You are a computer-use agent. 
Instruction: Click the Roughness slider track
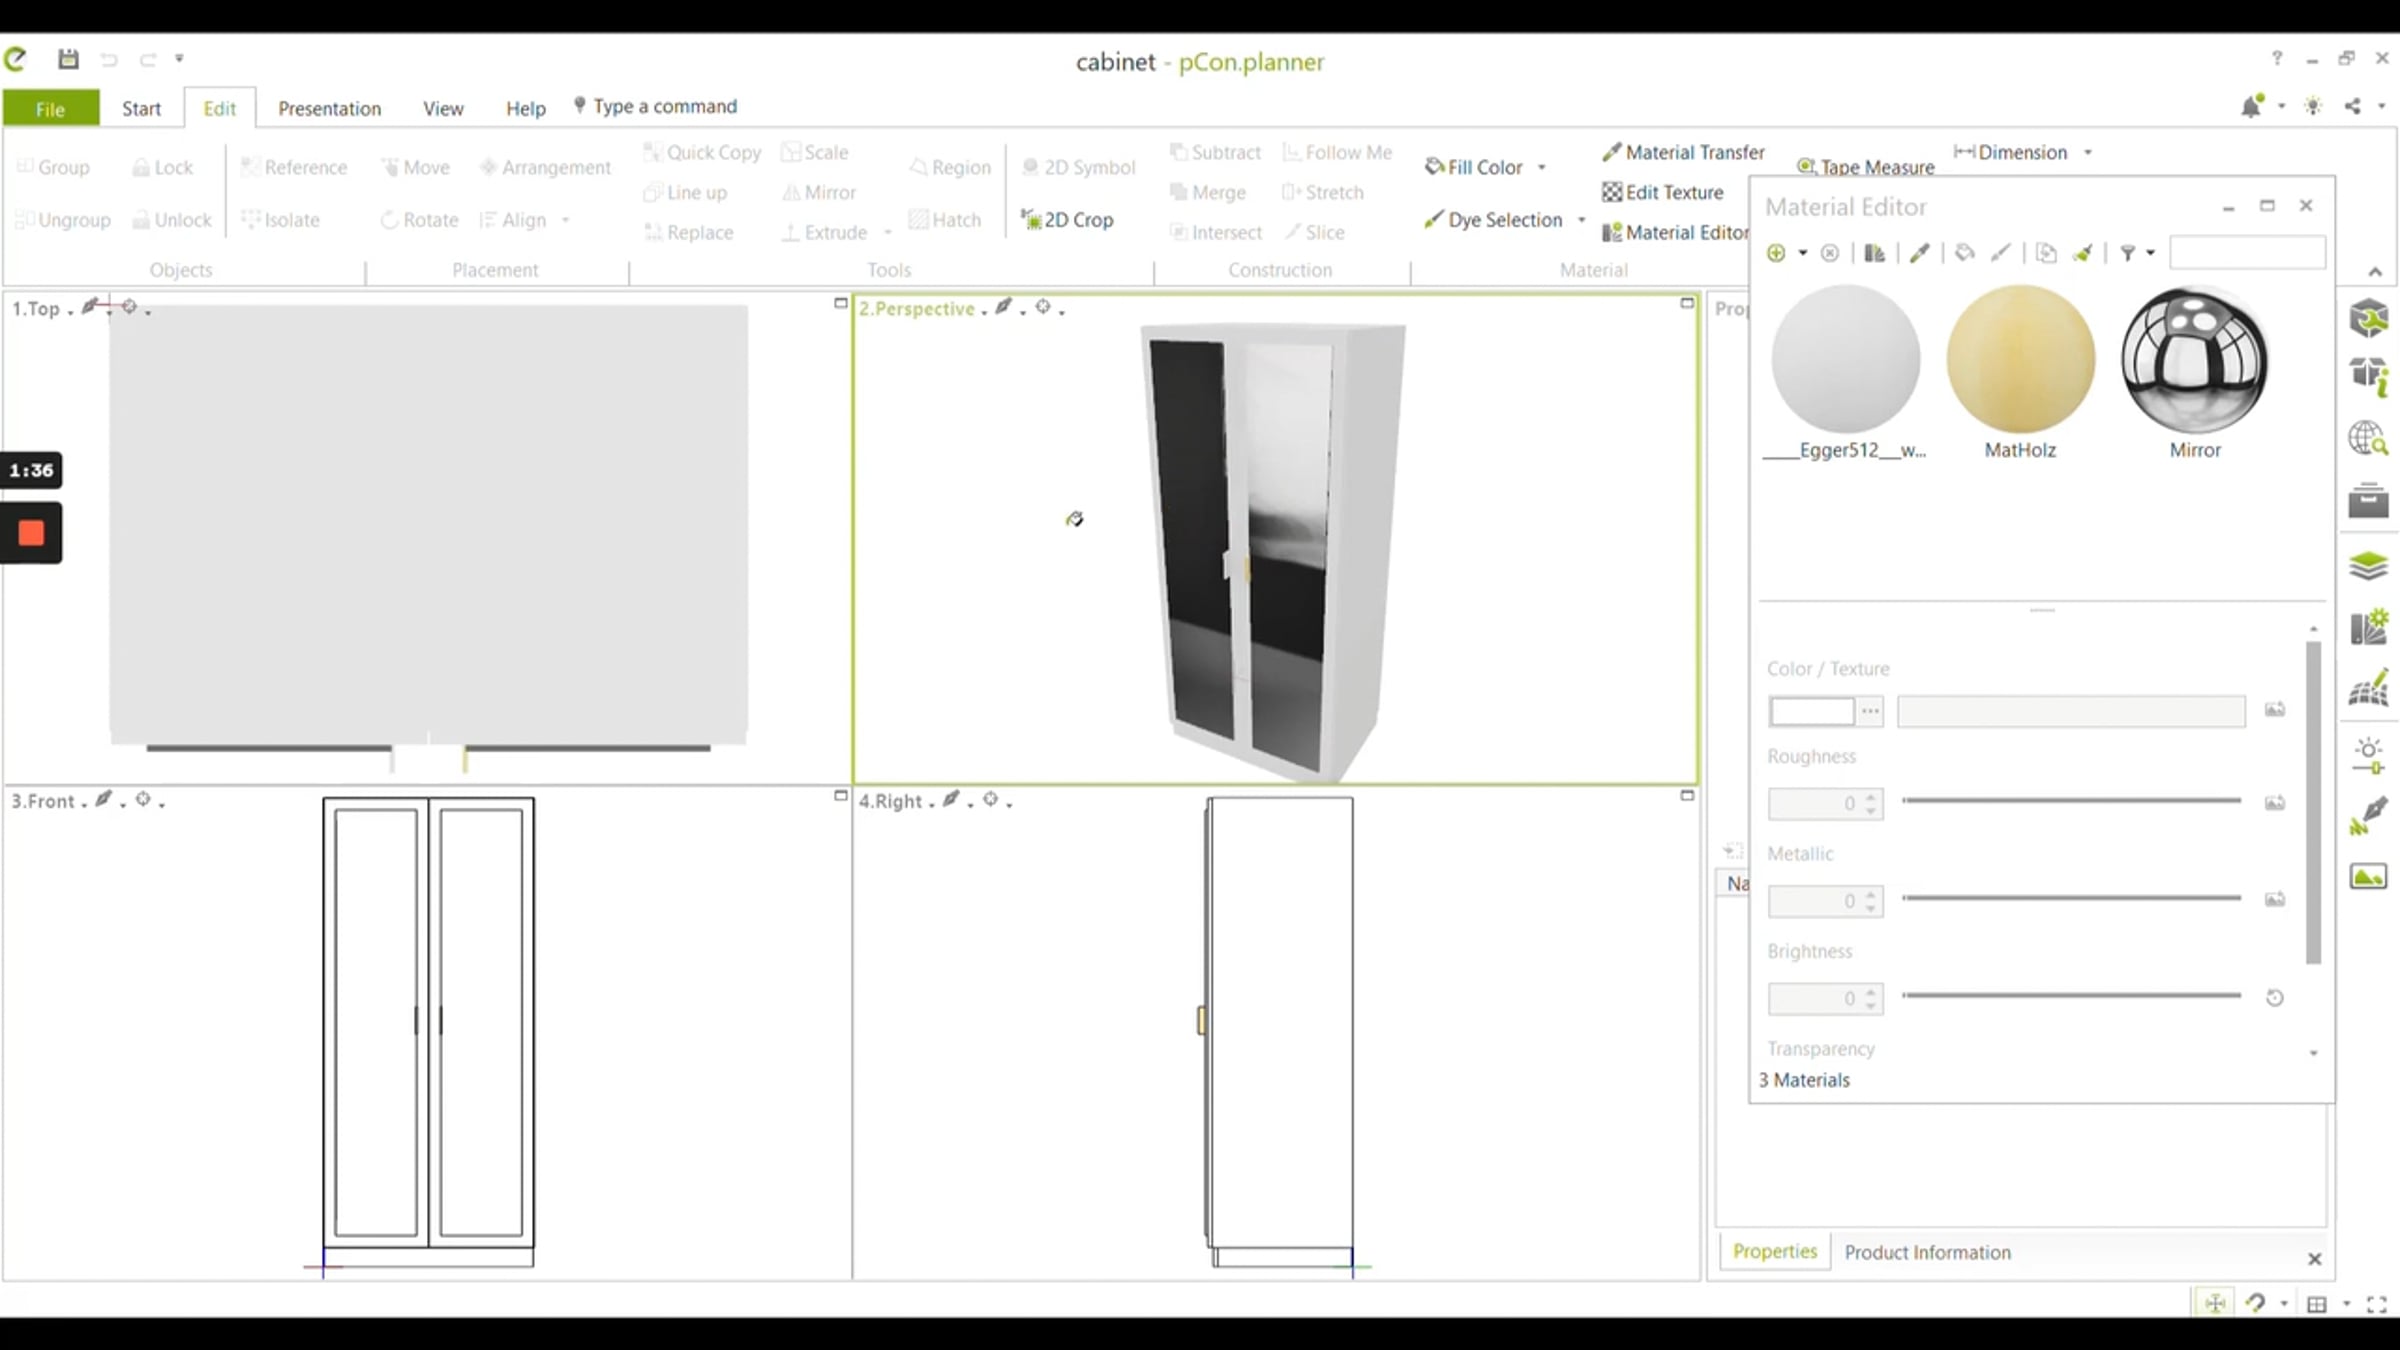(x=2071, y=801)
